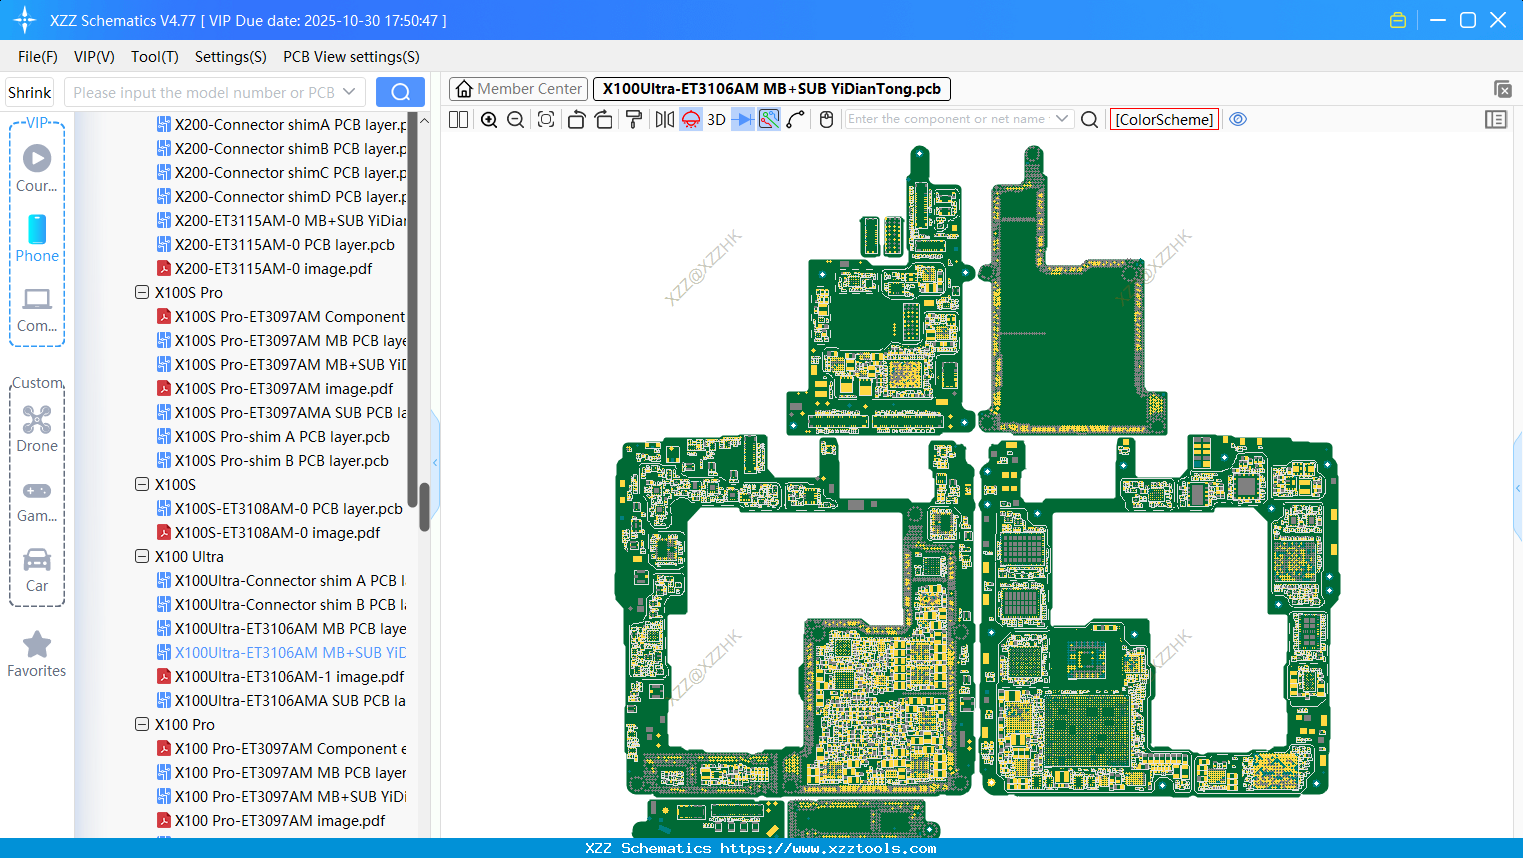
Task: Select the format painter brush icon
Action: click(634, 120)
